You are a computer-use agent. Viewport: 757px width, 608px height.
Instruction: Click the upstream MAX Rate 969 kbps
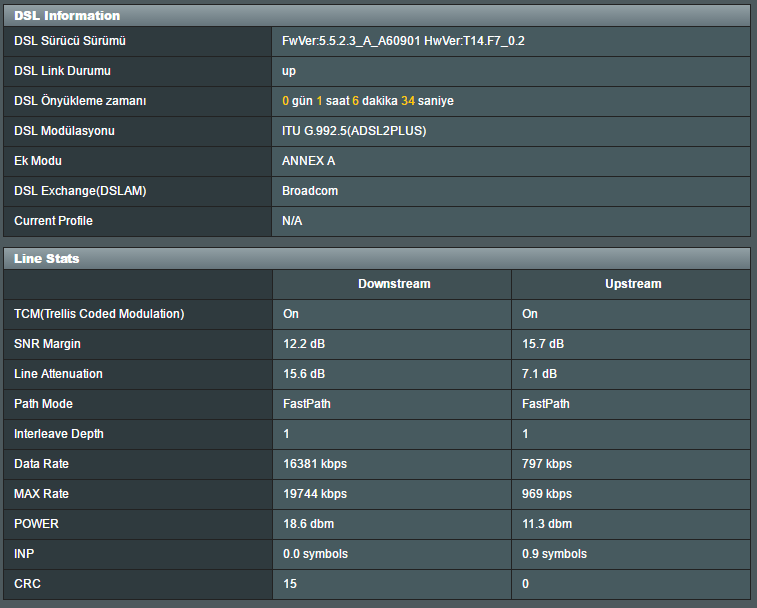[x=547, y=494]
